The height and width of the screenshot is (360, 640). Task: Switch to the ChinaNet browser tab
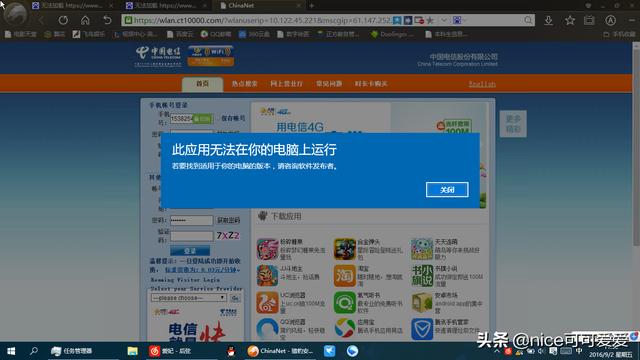261,5
